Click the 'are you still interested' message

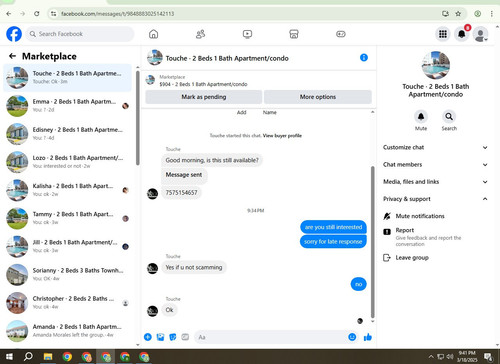tap(333, 227)
